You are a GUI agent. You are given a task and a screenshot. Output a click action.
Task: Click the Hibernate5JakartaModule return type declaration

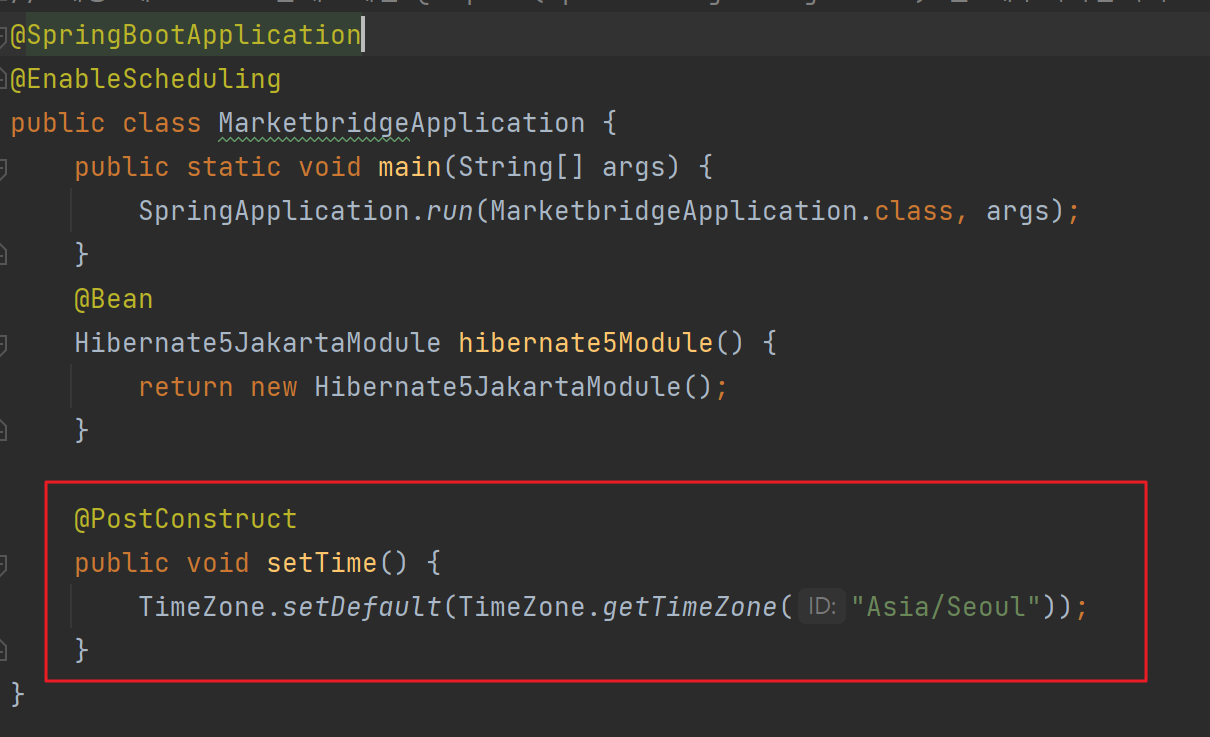click(258, 343)
